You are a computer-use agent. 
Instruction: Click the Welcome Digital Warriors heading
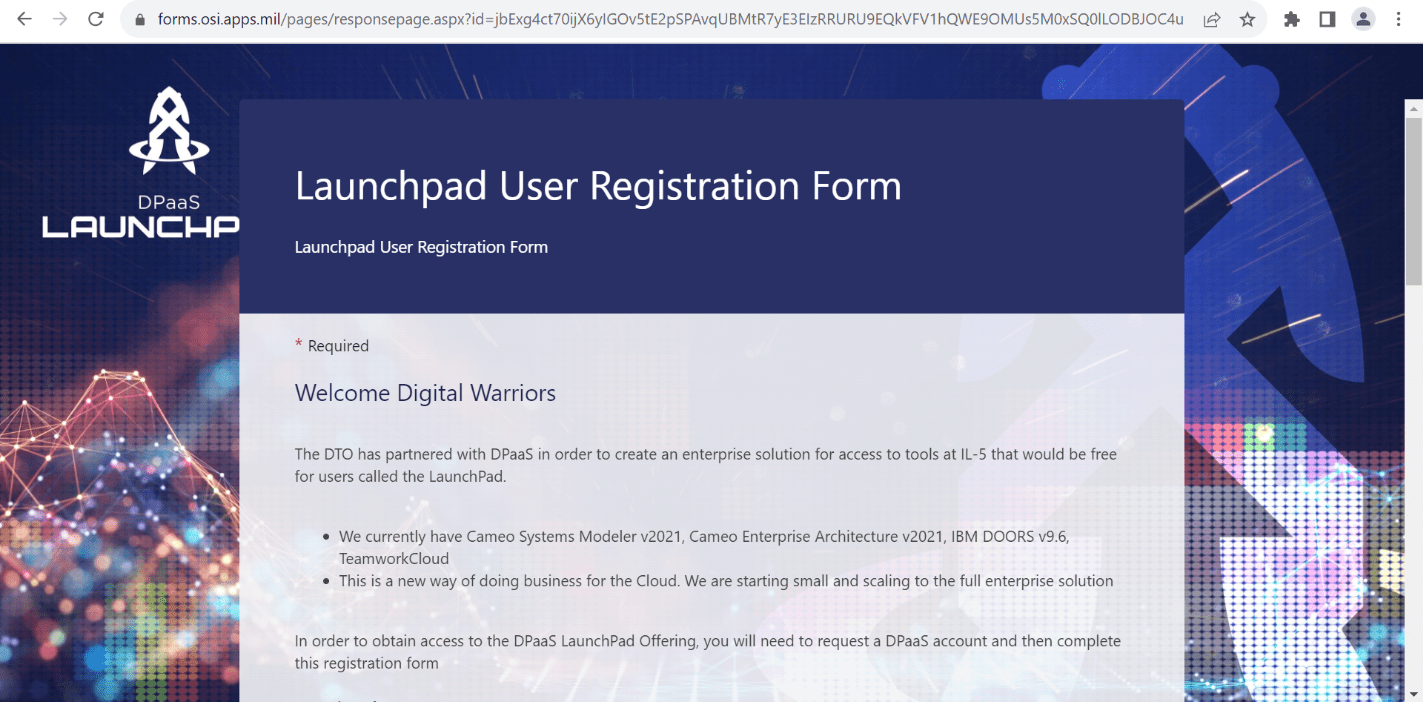425,393
